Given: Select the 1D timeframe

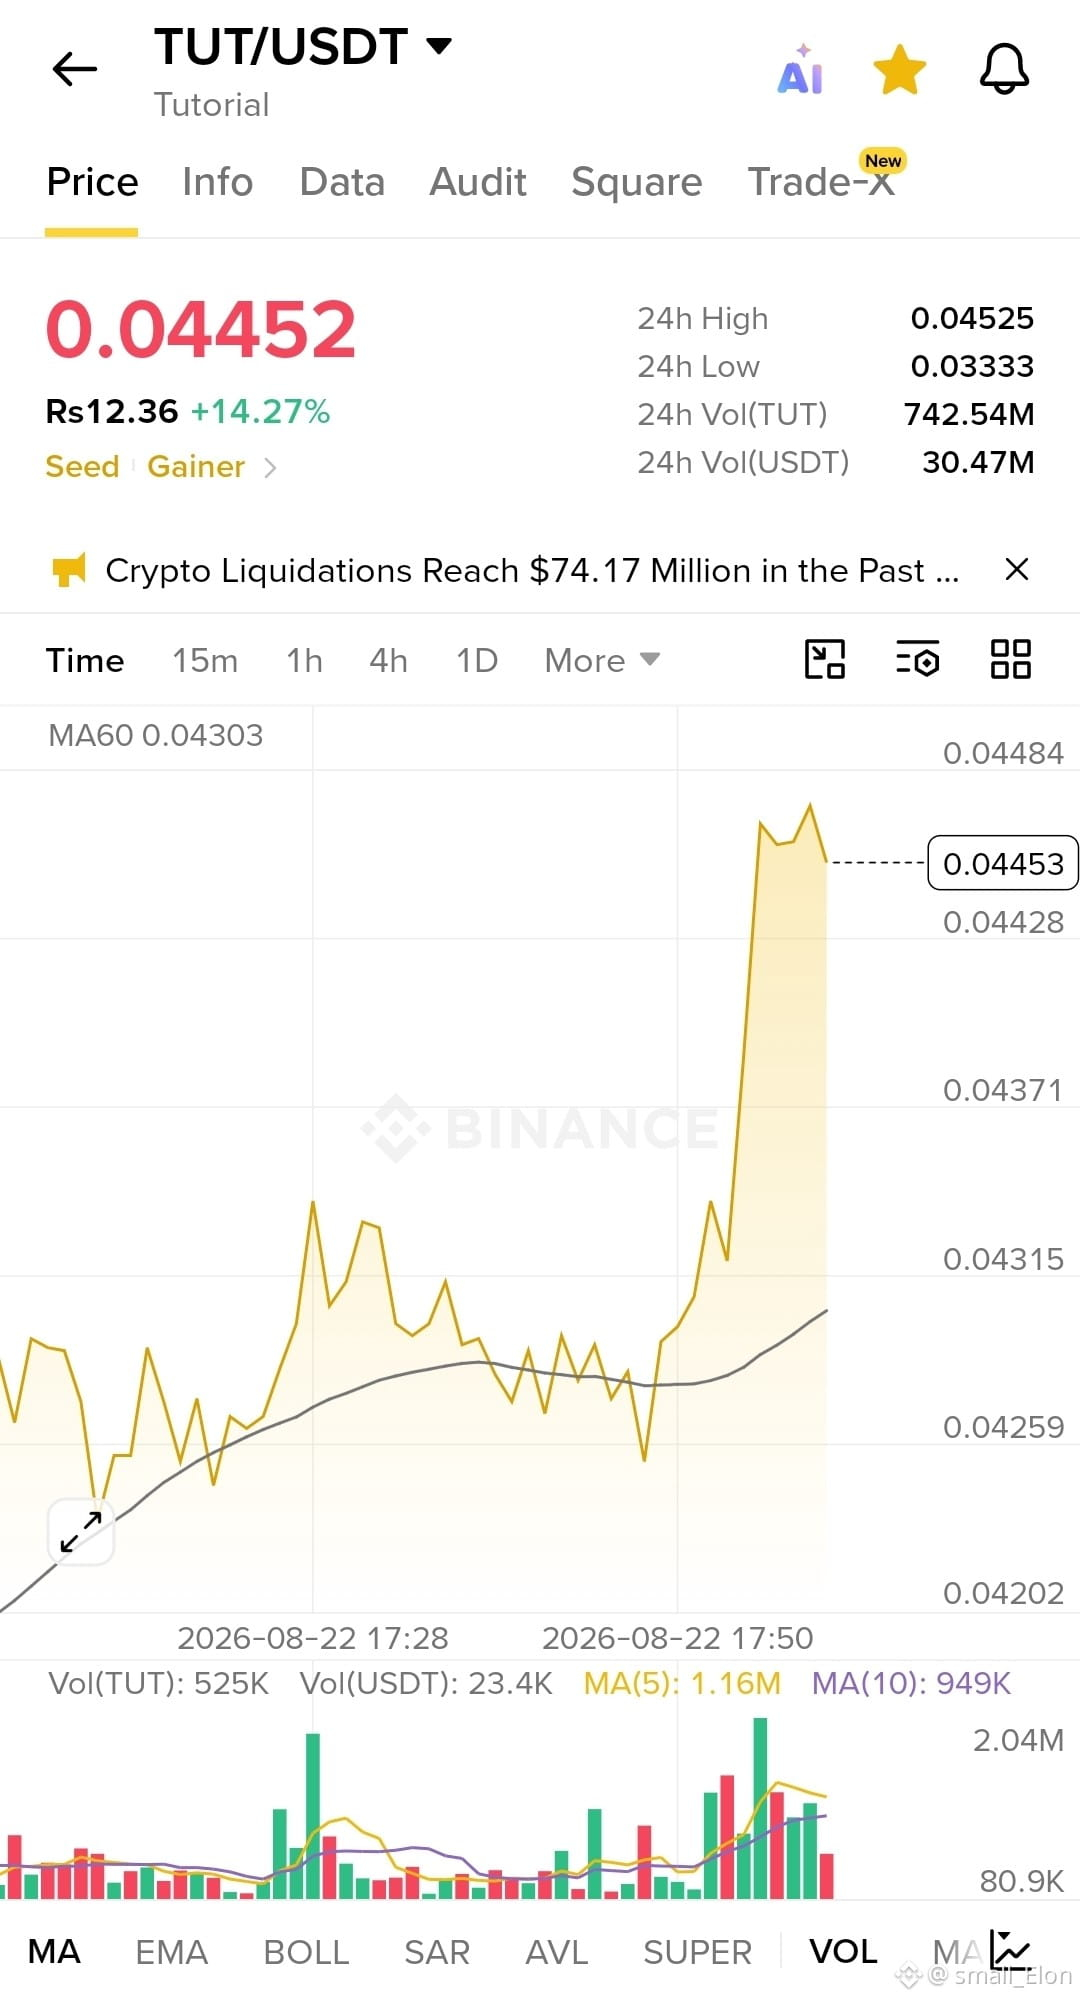Looking at the screenshot, I should (x=477, y=660).
